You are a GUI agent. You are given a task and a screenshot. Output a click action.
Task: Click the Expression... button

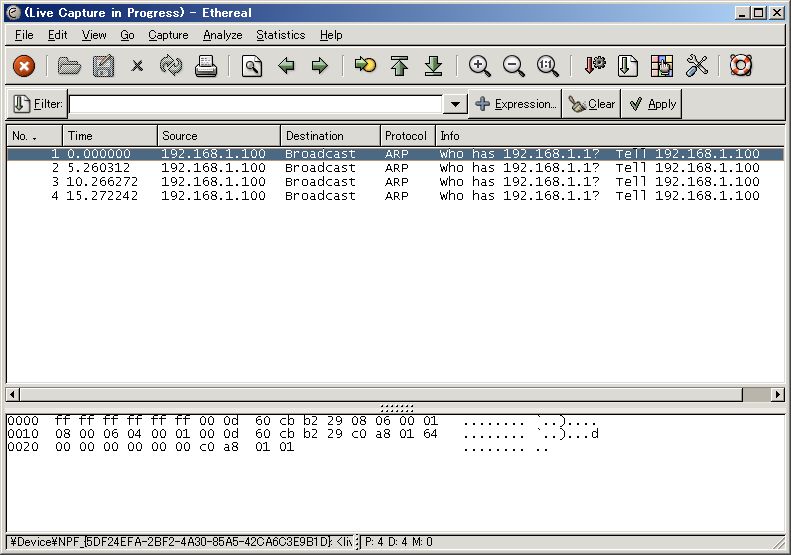click(x=515, y=104)
